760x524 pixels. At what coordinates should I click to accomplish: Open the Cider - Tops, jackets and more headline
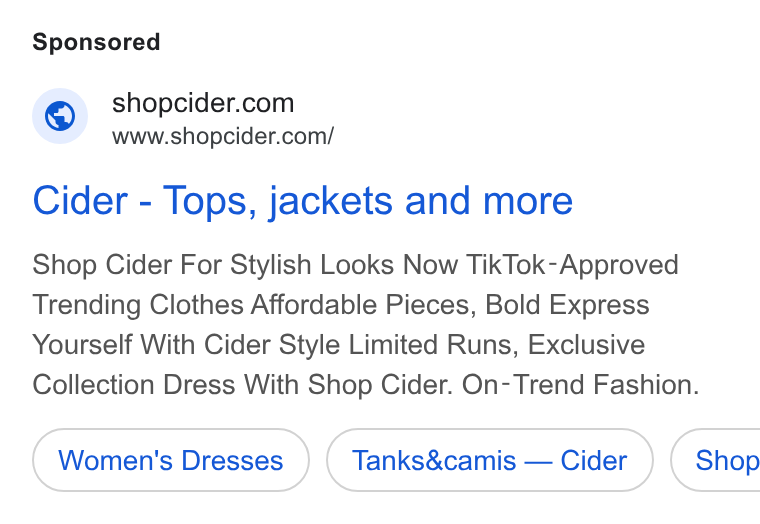(302, 201)
